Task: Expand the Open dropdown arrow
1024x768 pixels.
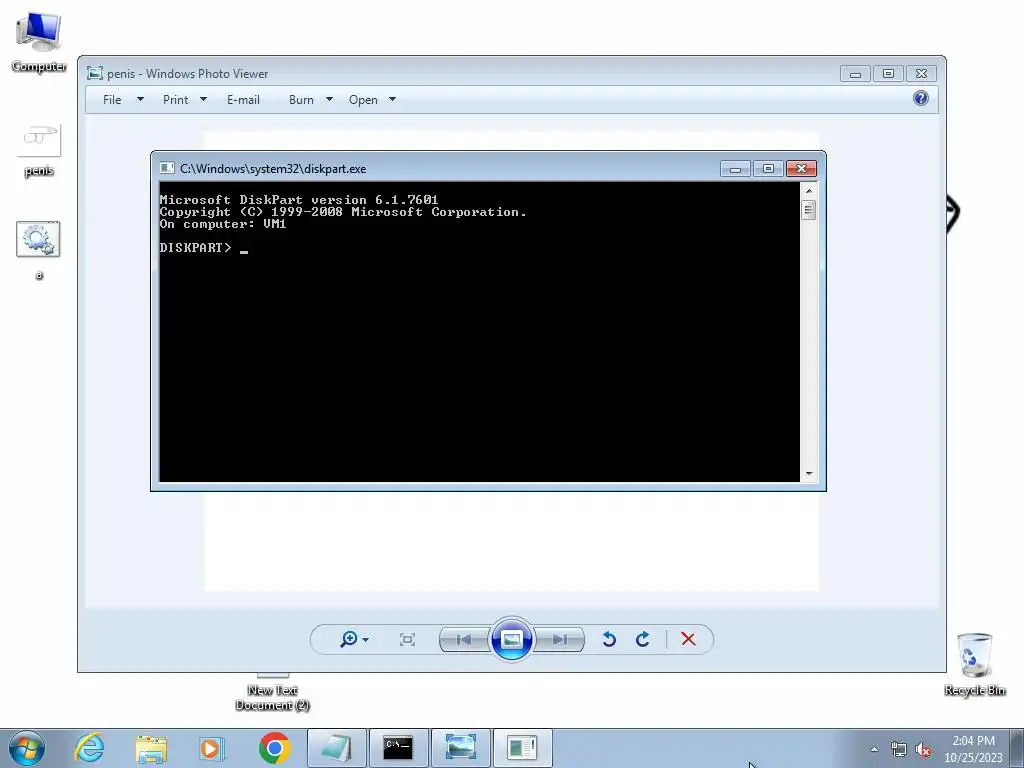Action: pyautogui.click(x=392, y=99)
